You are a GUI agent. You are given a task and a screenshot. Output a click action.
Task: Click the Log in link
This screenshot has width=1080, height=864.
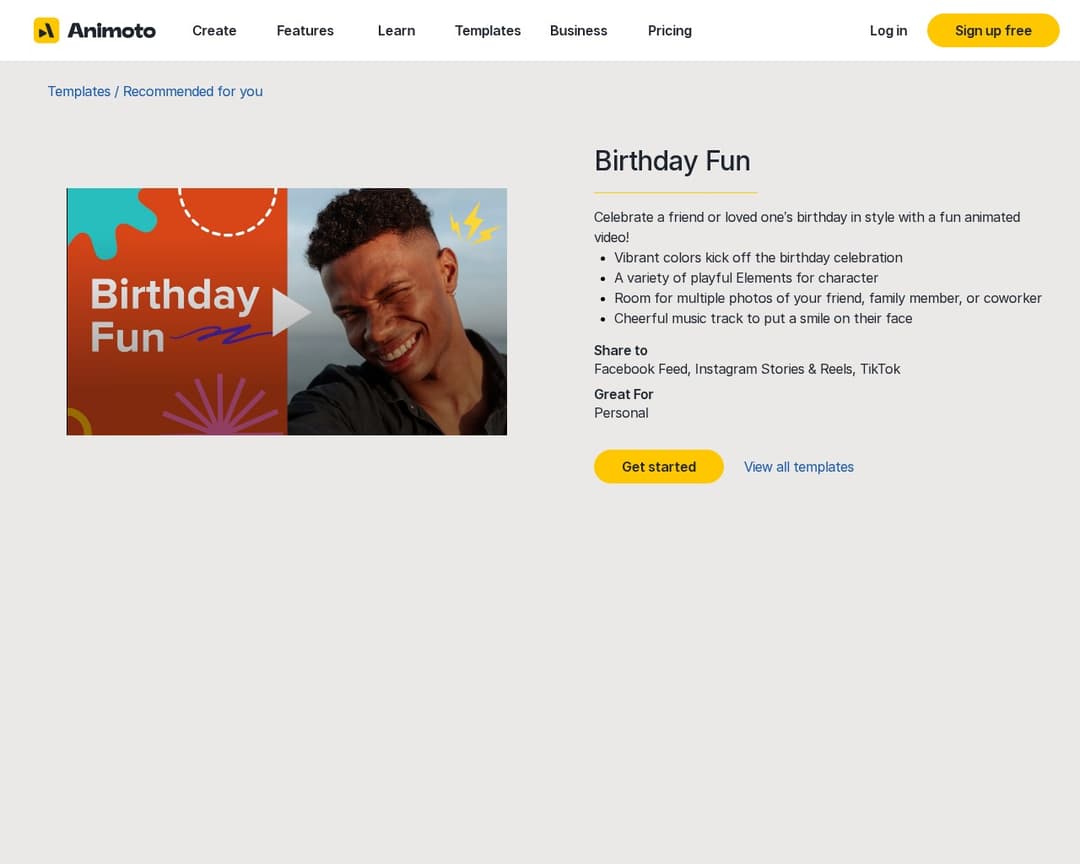(888, 30)
